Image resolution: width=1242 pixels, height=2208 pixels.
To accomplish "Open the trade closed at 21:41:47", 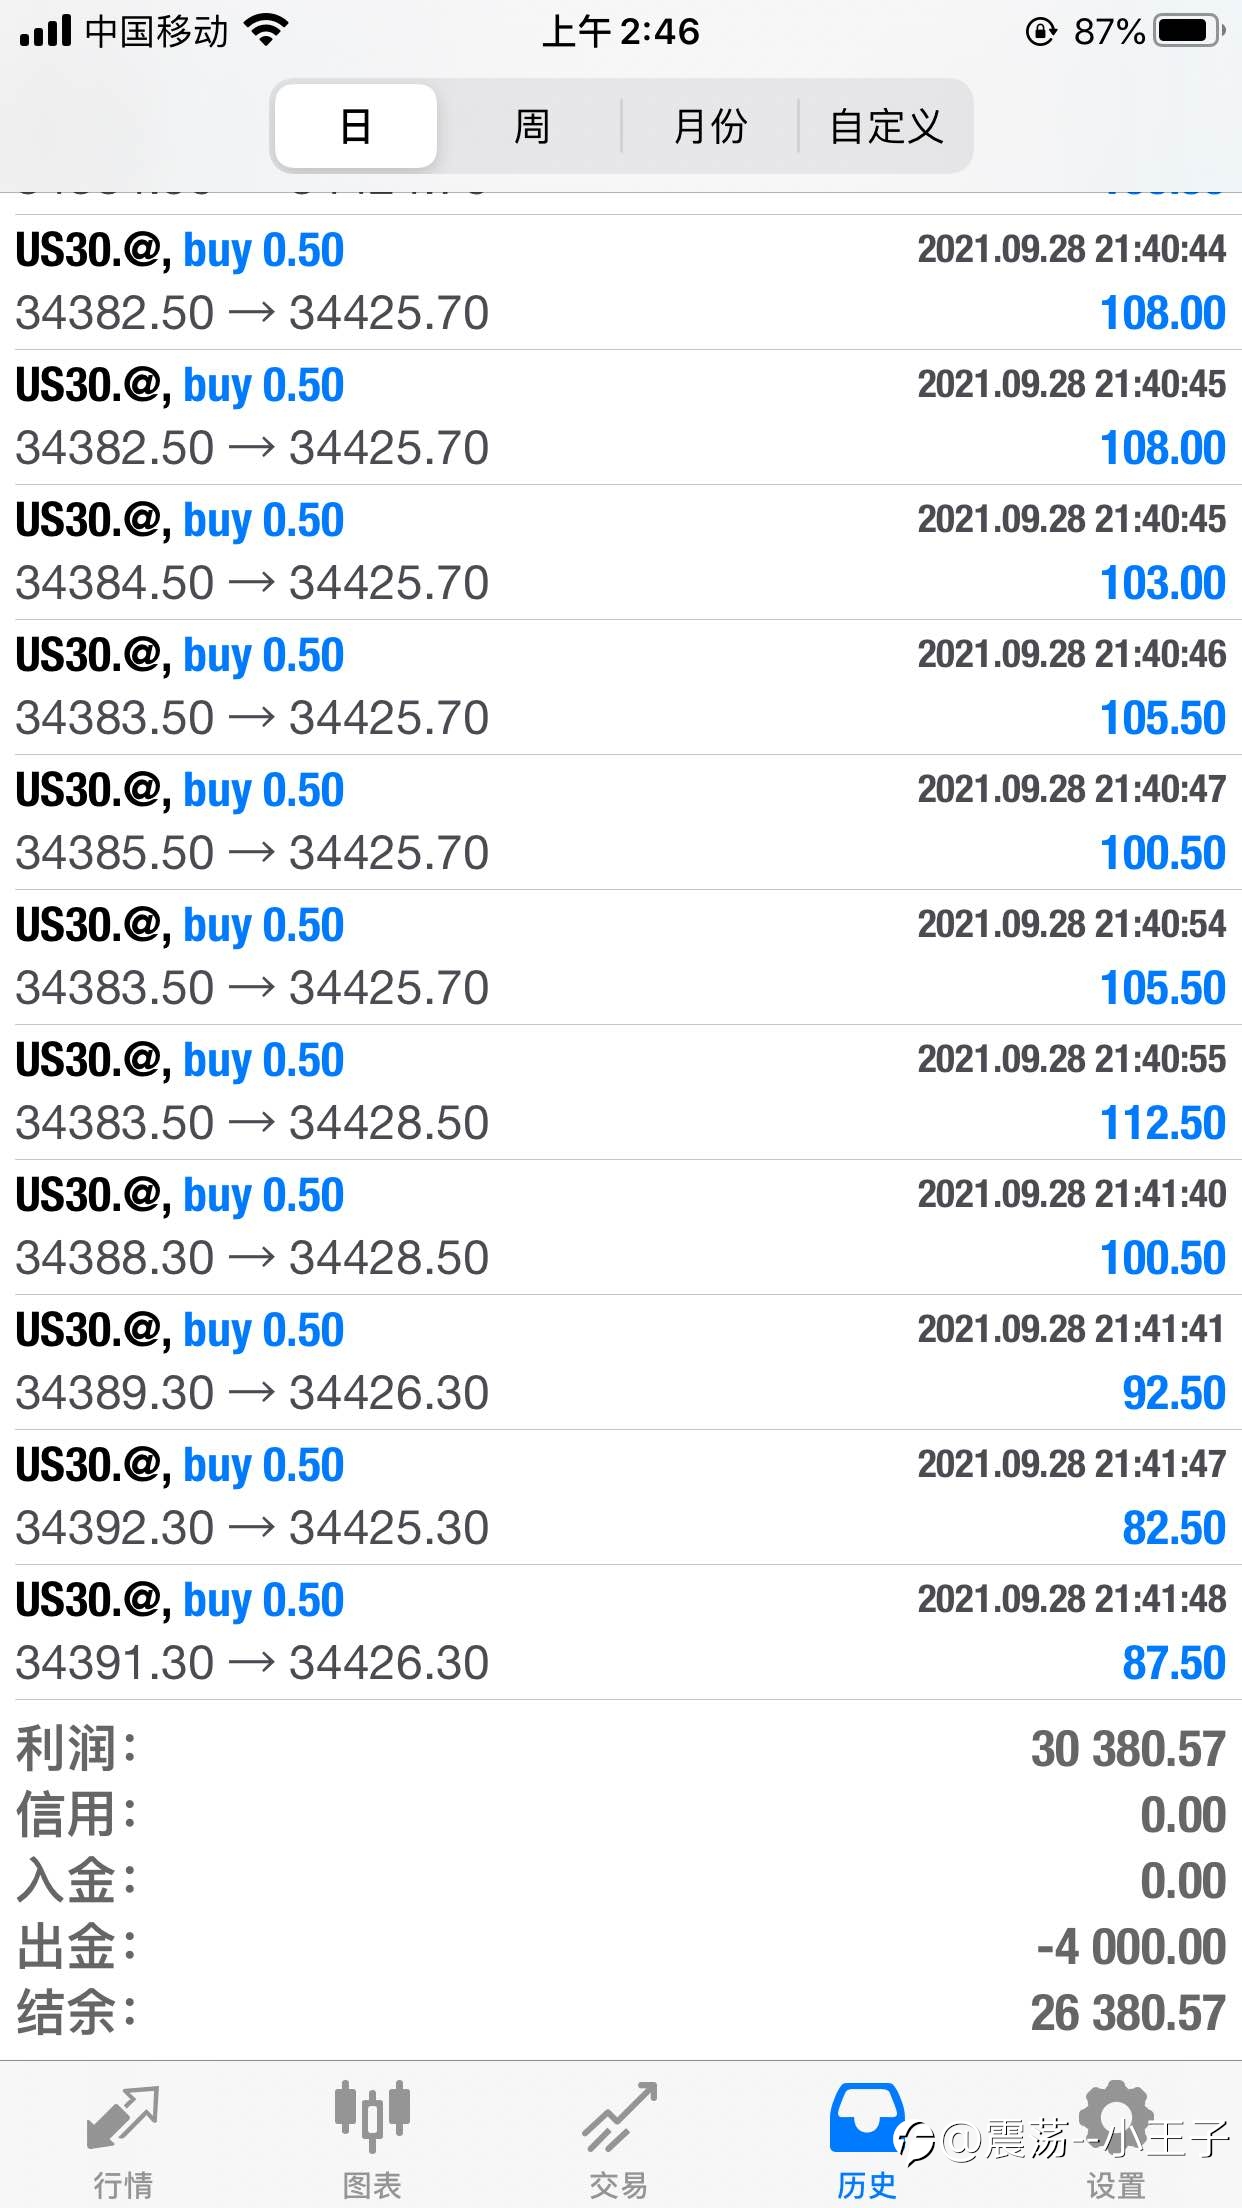I will (621, 1497).
